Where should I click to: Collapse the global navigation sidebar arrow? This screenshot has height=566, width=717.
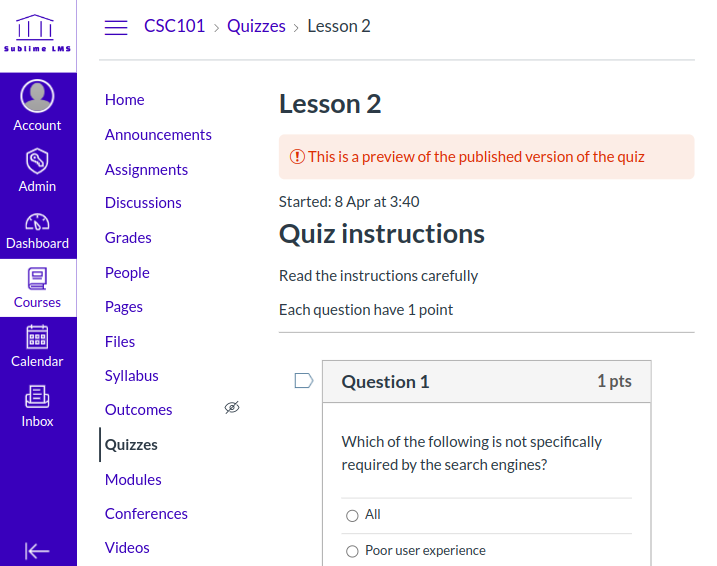[x=37, y=550]
